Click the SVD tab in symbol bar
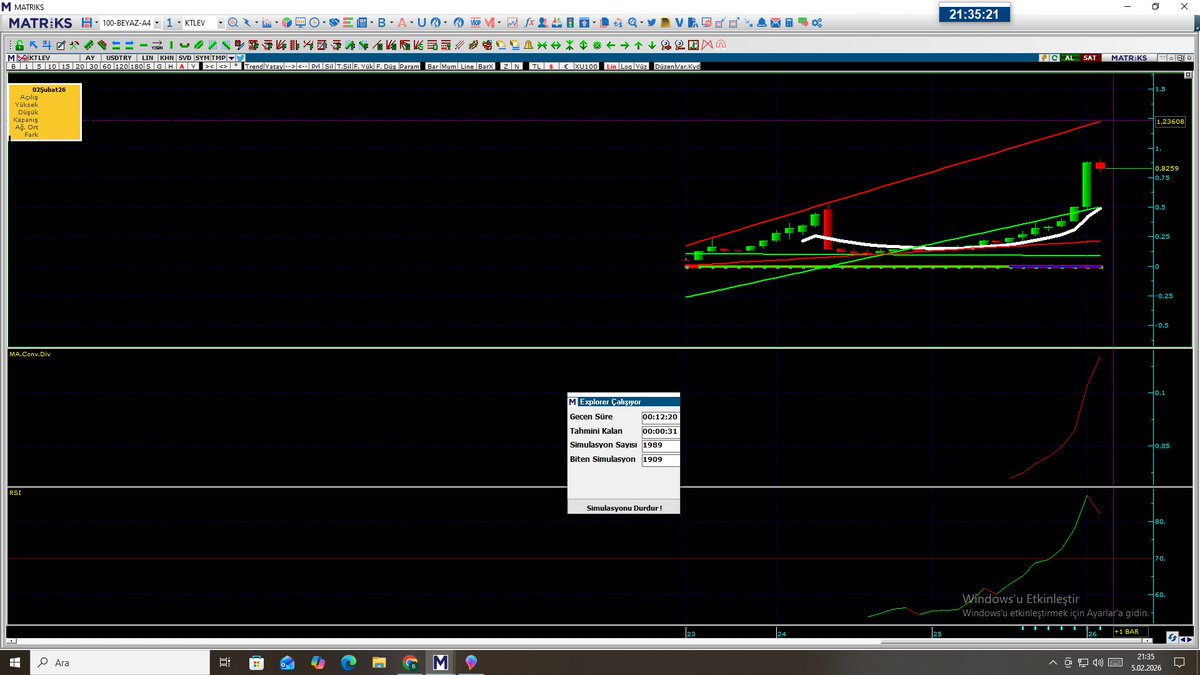1200x675 pixels. [x=185, y=58]
